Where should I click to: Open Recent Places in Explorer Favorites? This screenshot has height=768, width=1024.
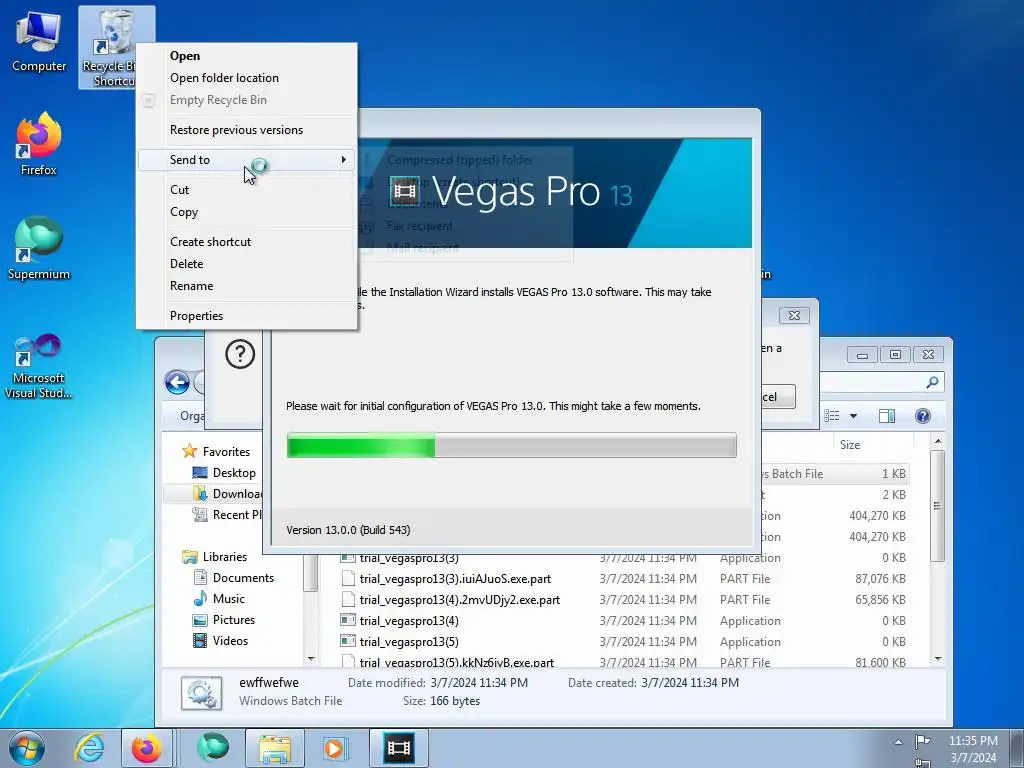pyautogui.click(x=229, y=515)
